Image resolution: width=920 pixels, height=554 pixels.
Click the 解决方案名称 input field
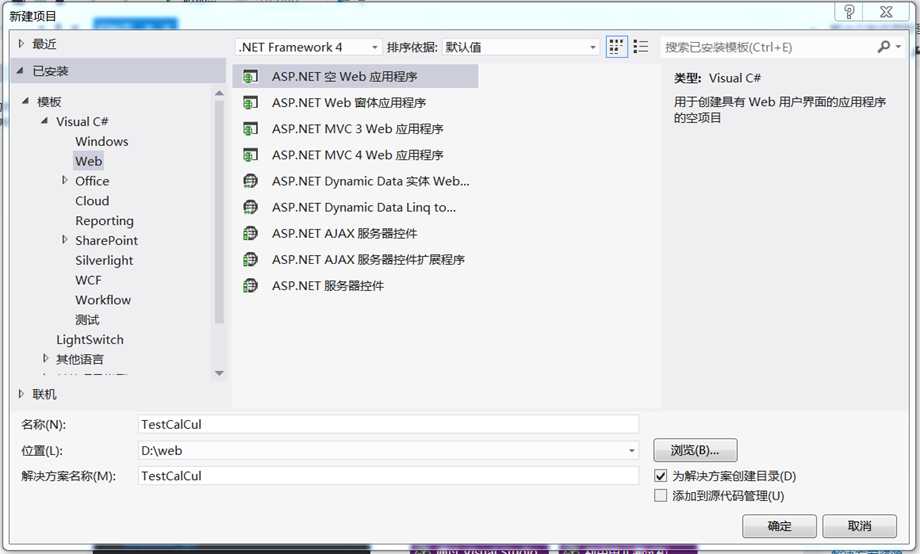(x=388, y=476)
